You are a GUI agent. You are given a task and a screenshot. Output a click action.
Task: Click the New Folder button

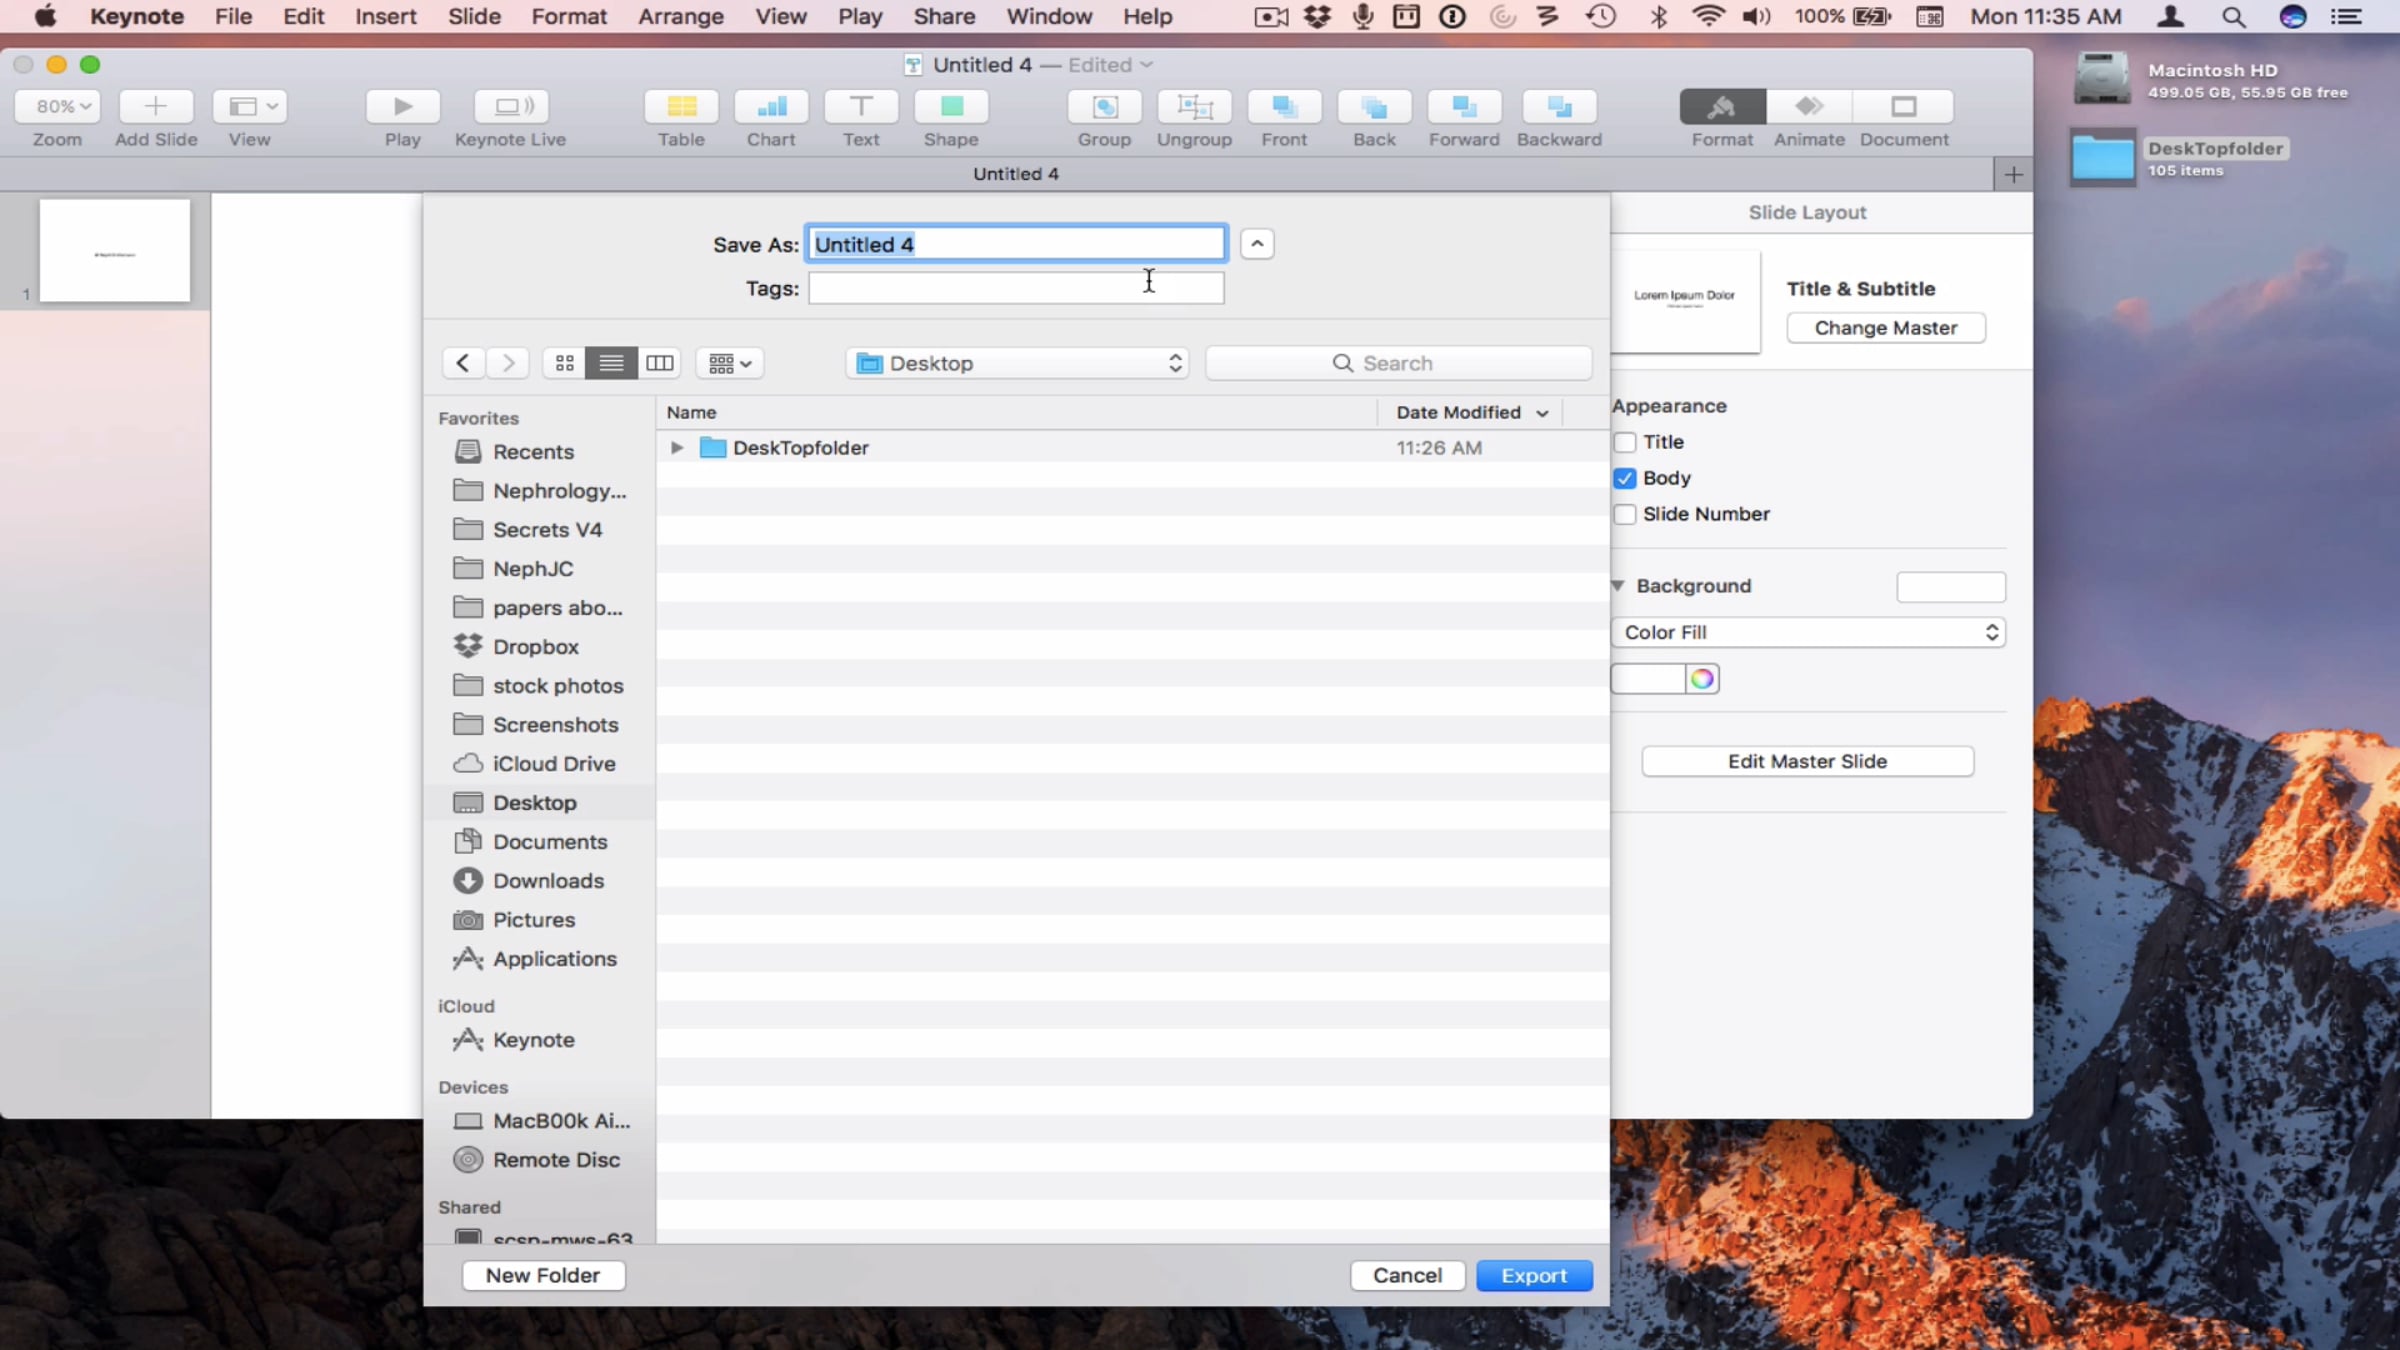[543, 1275]
